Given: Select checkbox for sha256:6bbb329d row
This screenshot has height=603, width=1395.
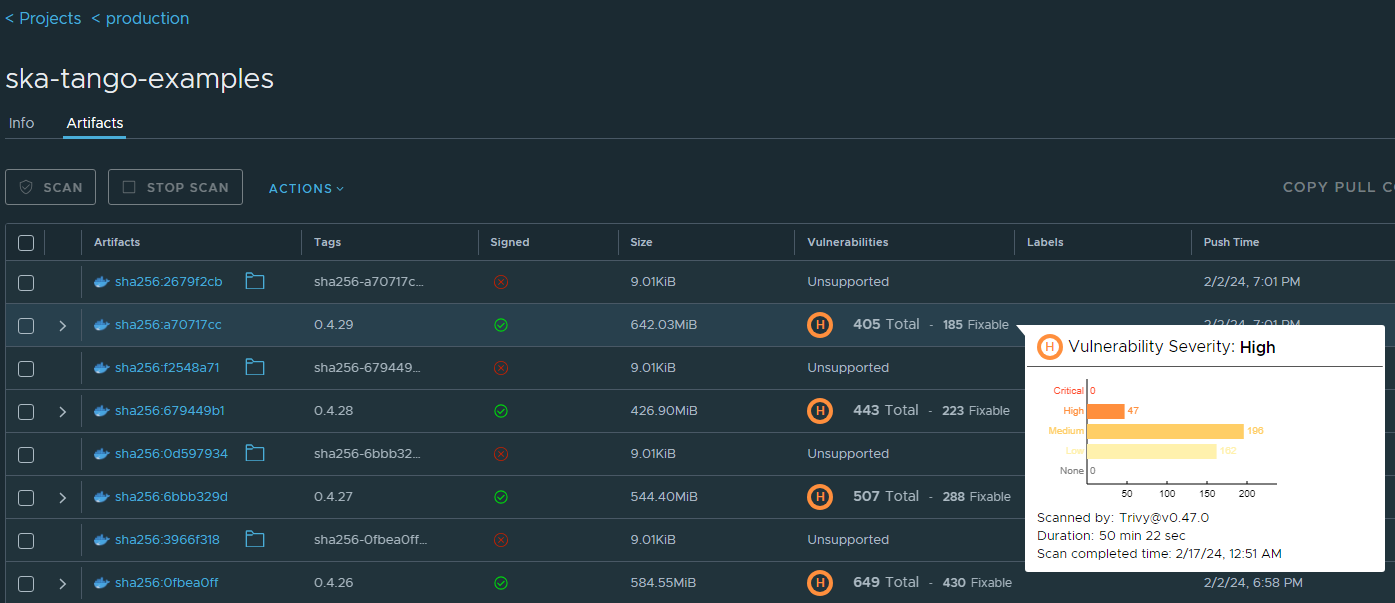Looking at the screenshot, I should click(26, 498).
